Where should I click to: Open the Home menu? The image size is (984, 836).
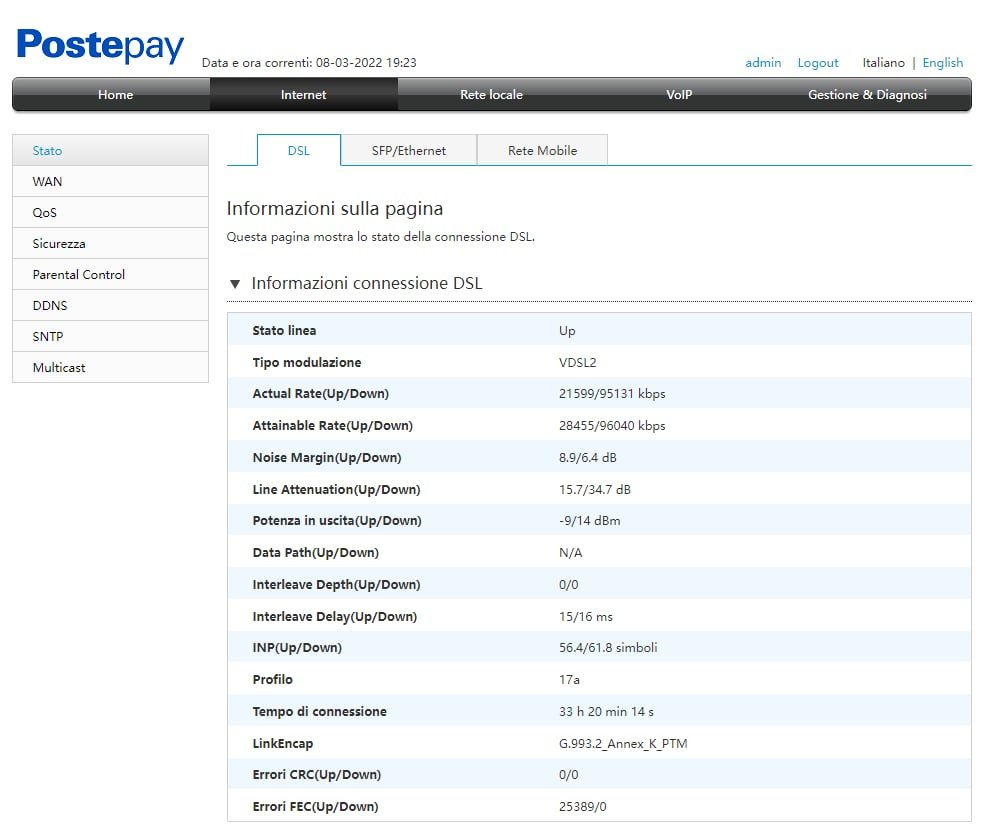coord(115,95)
